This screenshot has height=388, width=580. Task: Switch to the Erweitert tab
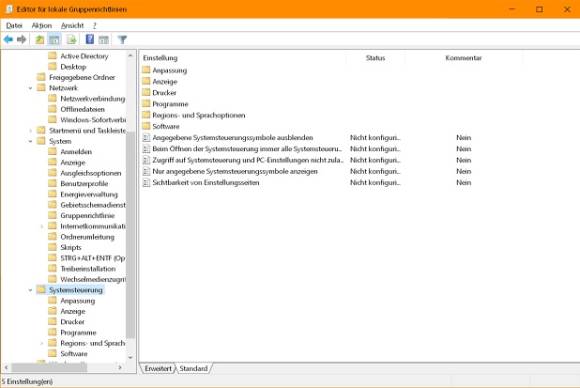click(x=158, y=368)
